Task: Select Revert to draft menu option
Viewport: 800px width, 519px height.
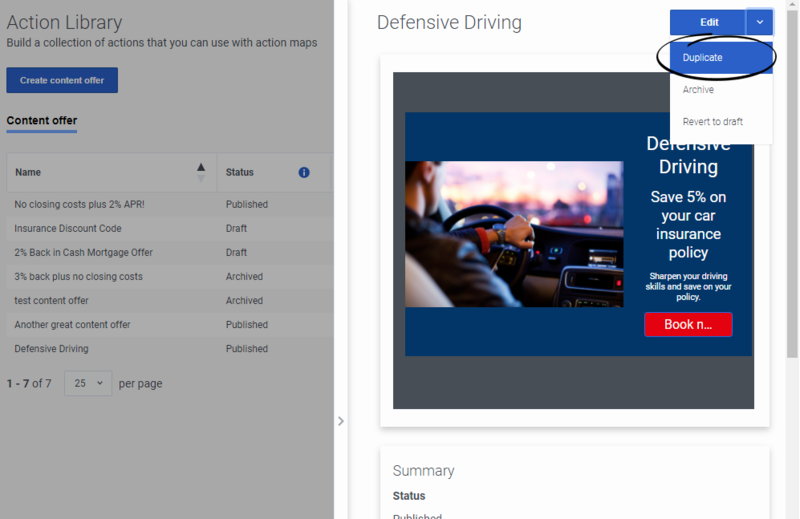Action: (721, 122)
